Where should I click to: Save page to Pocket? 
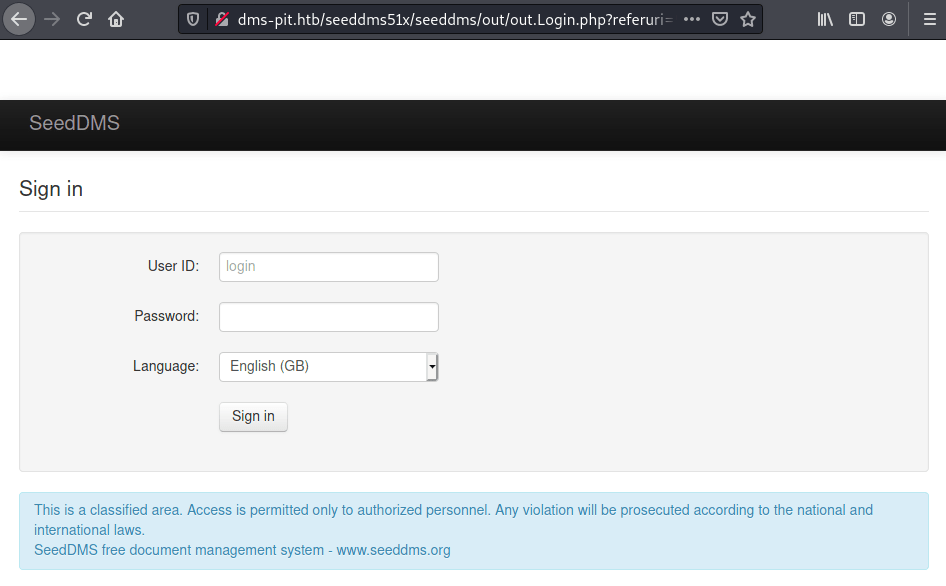[x=720, y=19]
